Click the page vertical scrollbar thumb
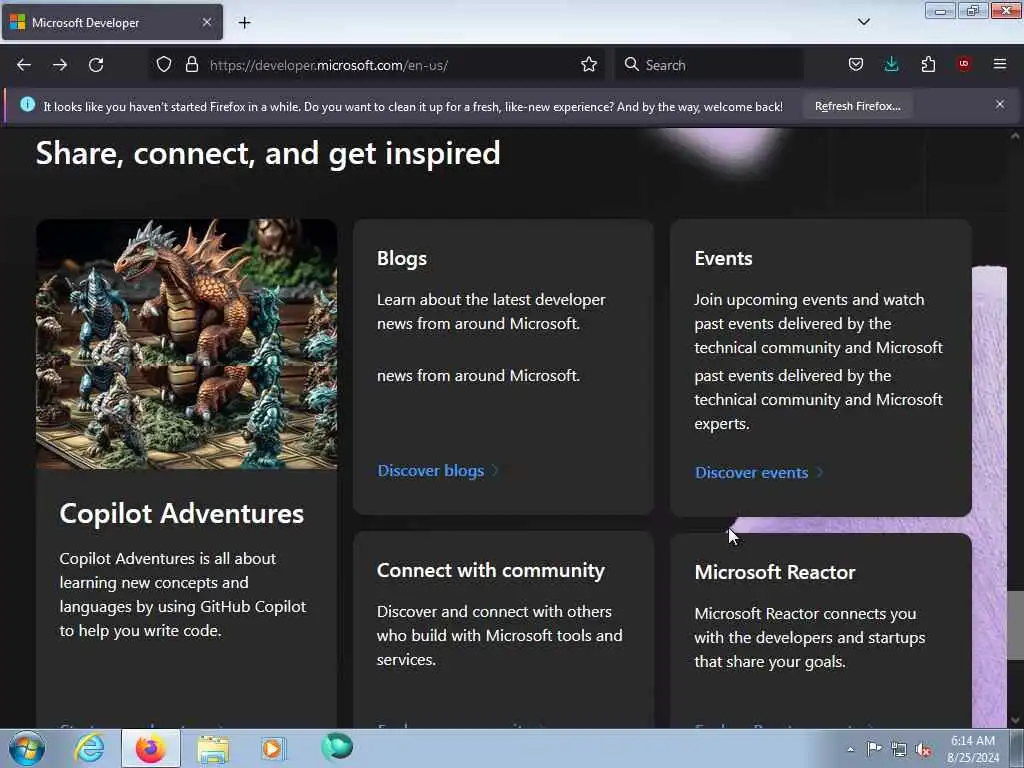1024x768 pixels. pyautogui.click(x=1015, y=624)
